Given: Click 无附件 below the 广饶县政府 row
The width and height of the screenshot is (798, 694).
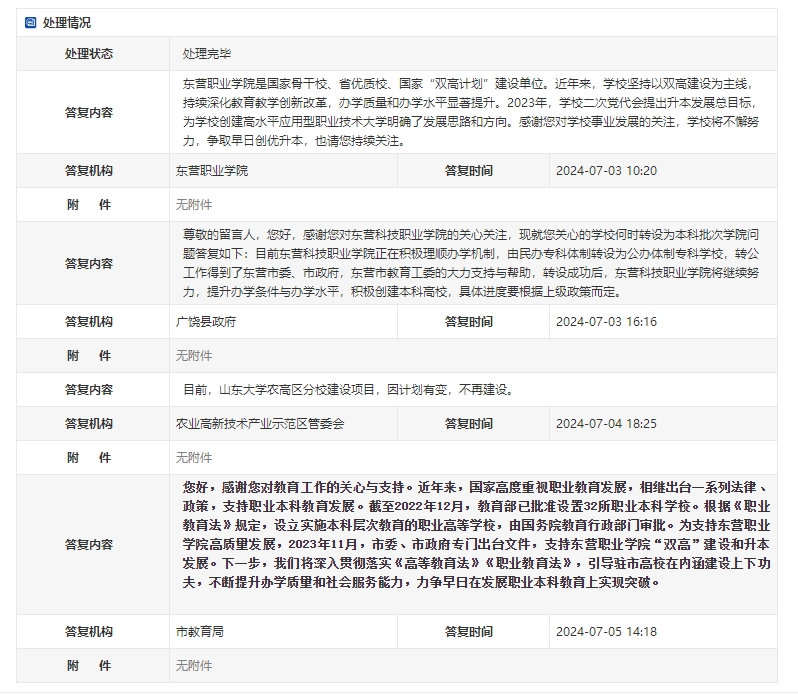Looking at the screenshot, I should click(x=194, y=356).
